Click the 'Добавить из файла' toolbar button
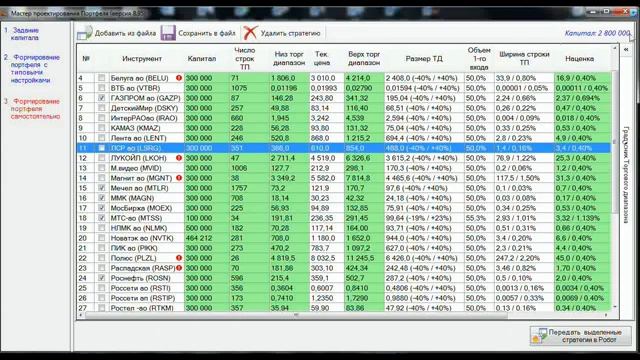Screen dimensions: 640x360 (x=117, y=33)
